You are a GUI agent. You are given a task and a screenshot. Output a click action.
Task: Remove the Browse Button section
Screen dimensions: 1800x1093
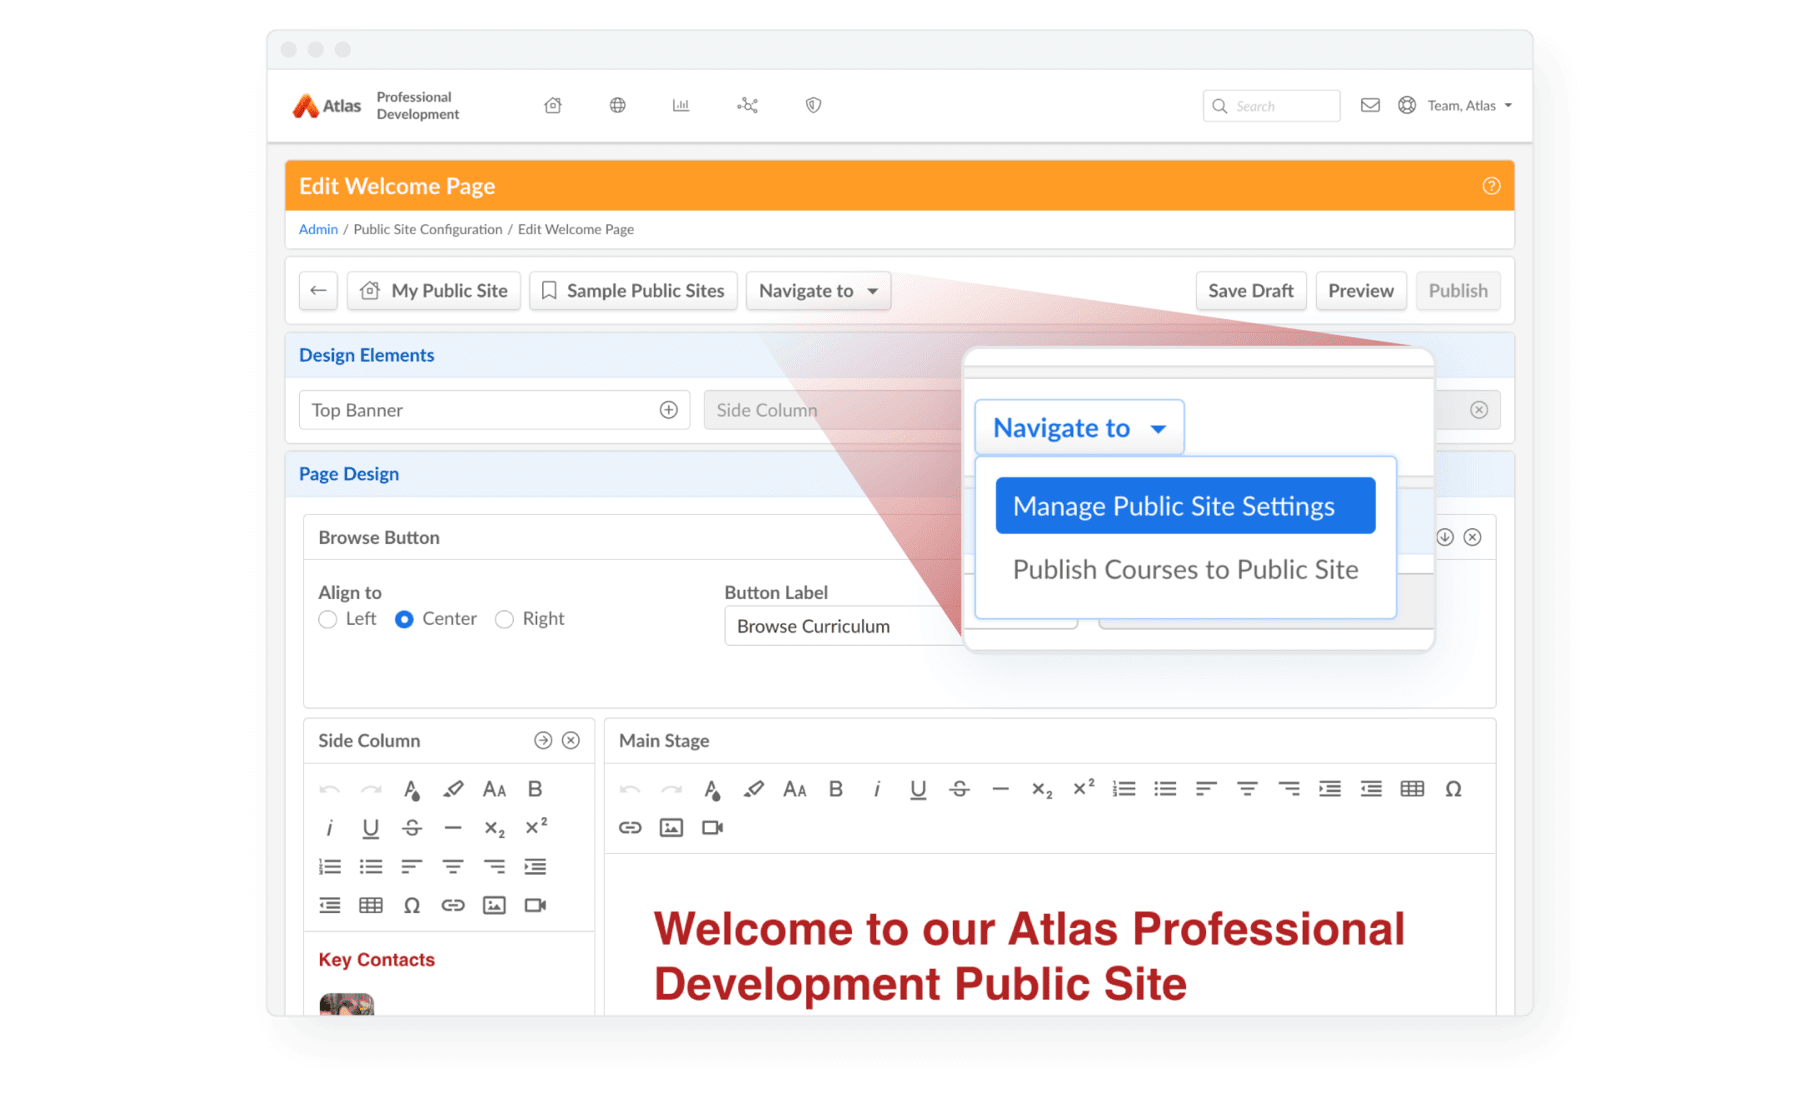1473,537
